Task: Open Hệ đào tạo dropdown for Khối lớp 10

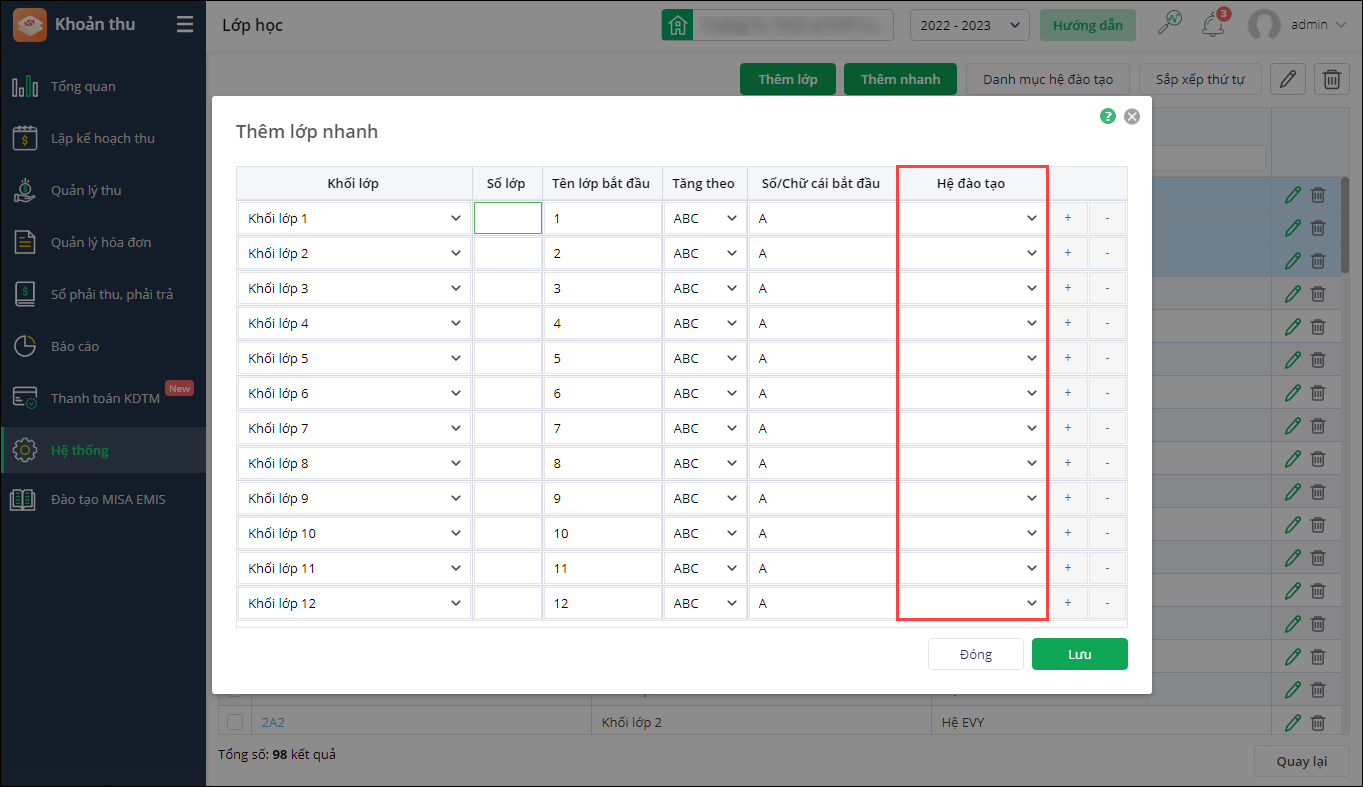Action: [x=972, y=533]
